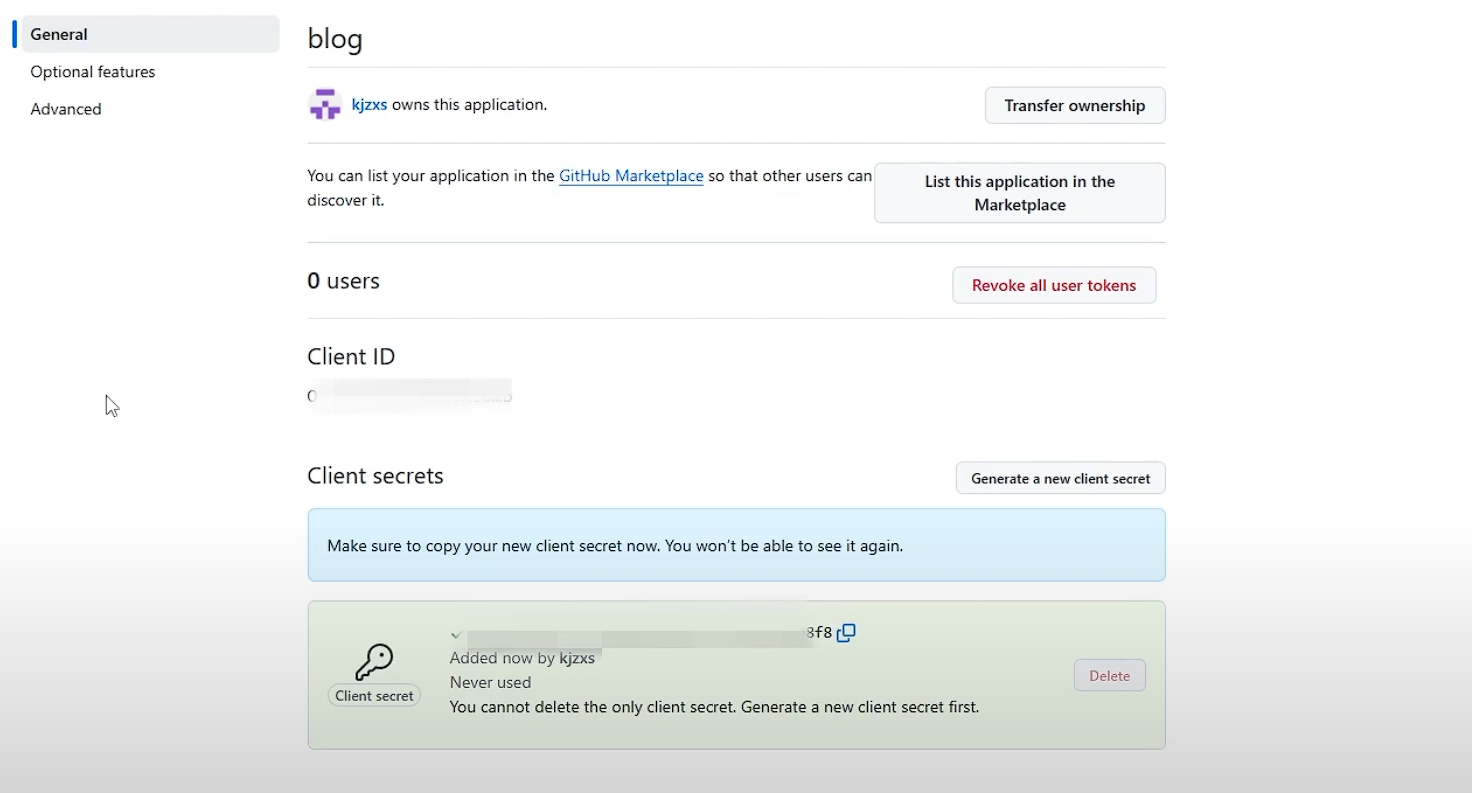Generate a new client secret
Viewport: 1472px width, 793px height.
point(1060,478)
